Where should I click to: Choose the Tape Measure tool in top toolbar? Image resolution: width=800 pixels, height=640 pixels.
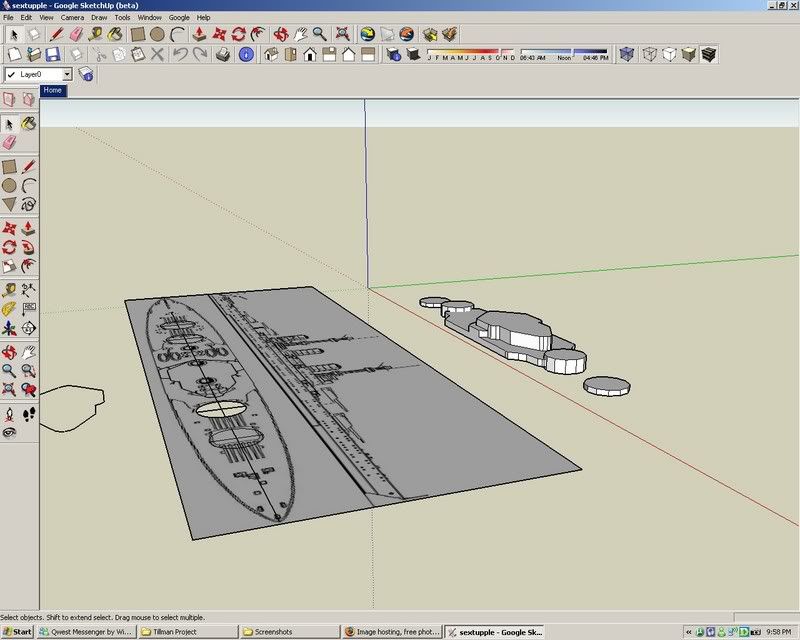coord(95,35)
